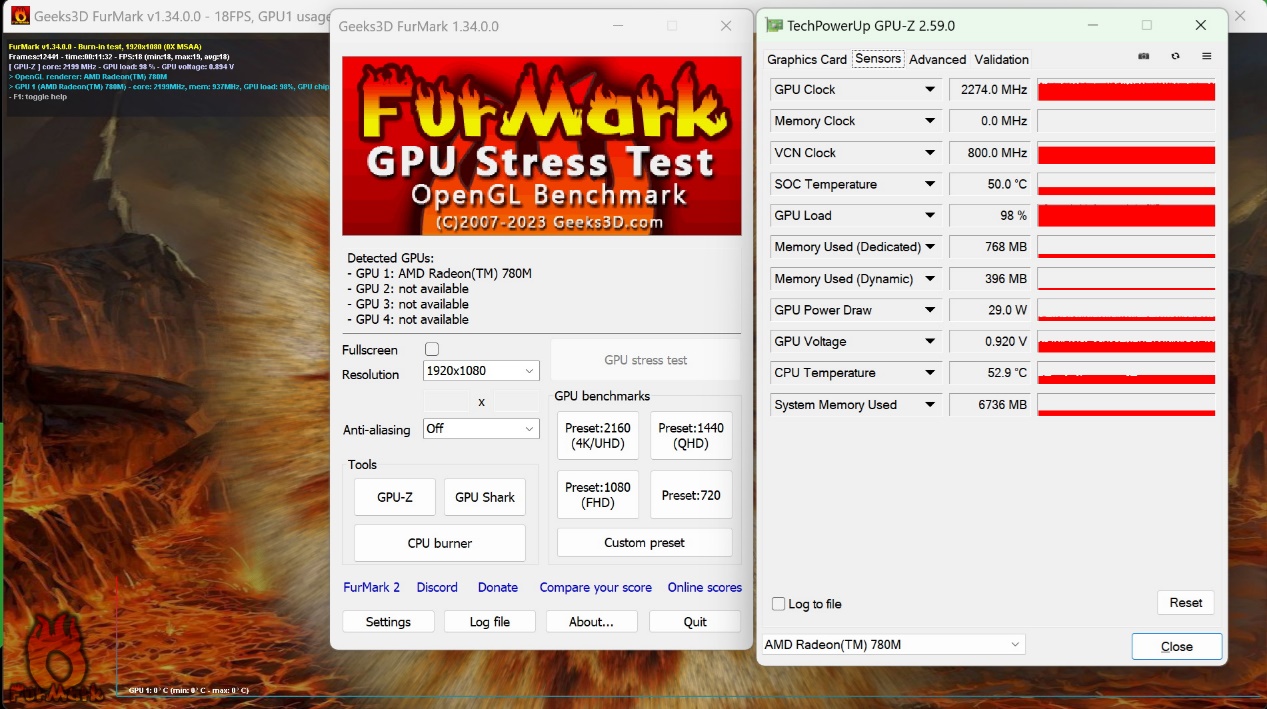Enable the Log to file checkbox
This screenshot has height=709, width=1267.
778,604
